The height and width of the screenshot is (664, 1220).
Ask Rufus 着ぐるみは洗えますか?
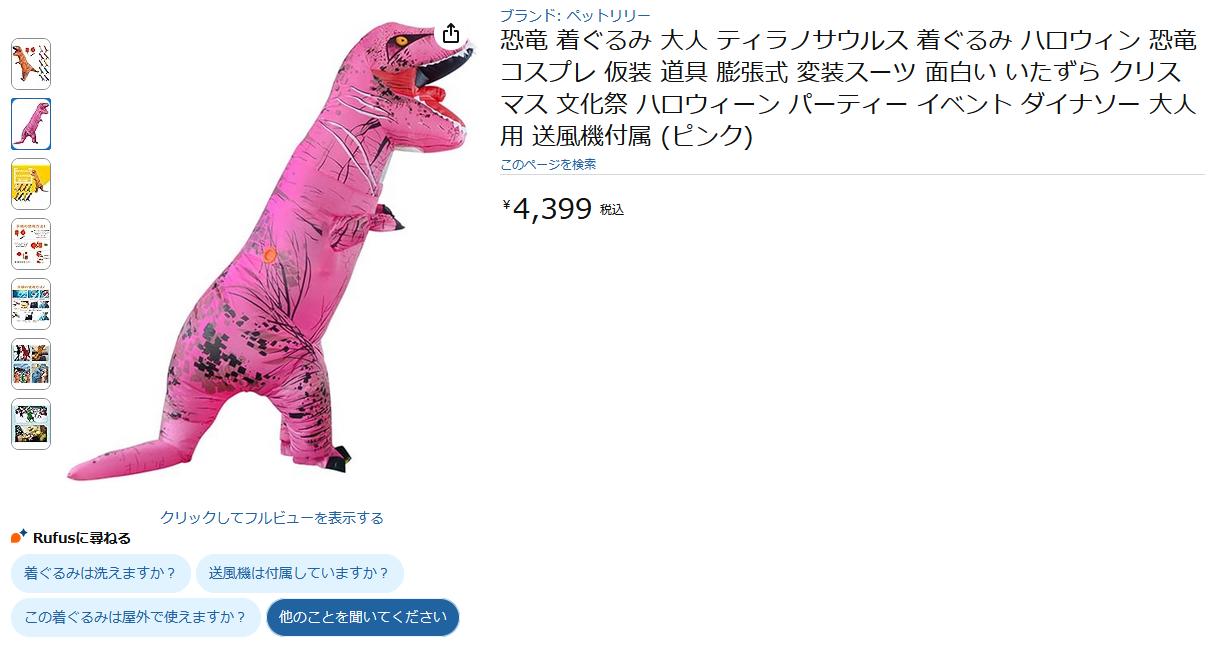100,573
